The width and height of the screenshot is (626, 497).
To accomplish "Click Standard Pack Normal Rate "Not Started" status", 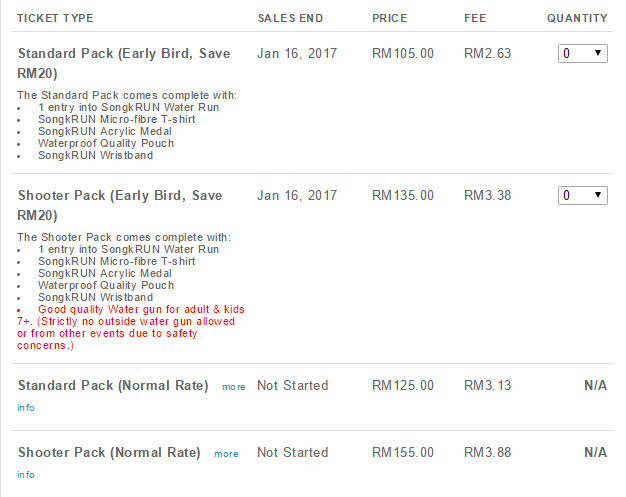I will click(293, 386).
